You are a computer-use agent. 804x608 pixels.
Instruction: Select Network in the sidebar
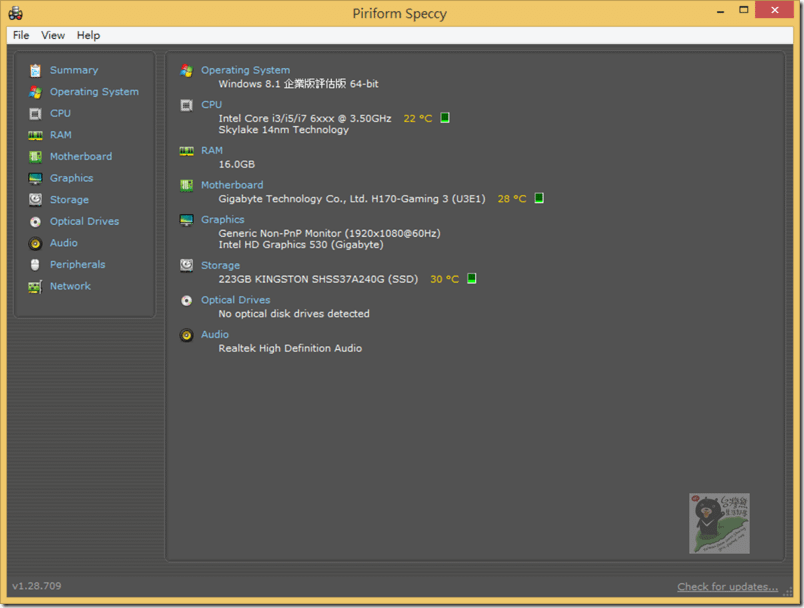(70, 286)
